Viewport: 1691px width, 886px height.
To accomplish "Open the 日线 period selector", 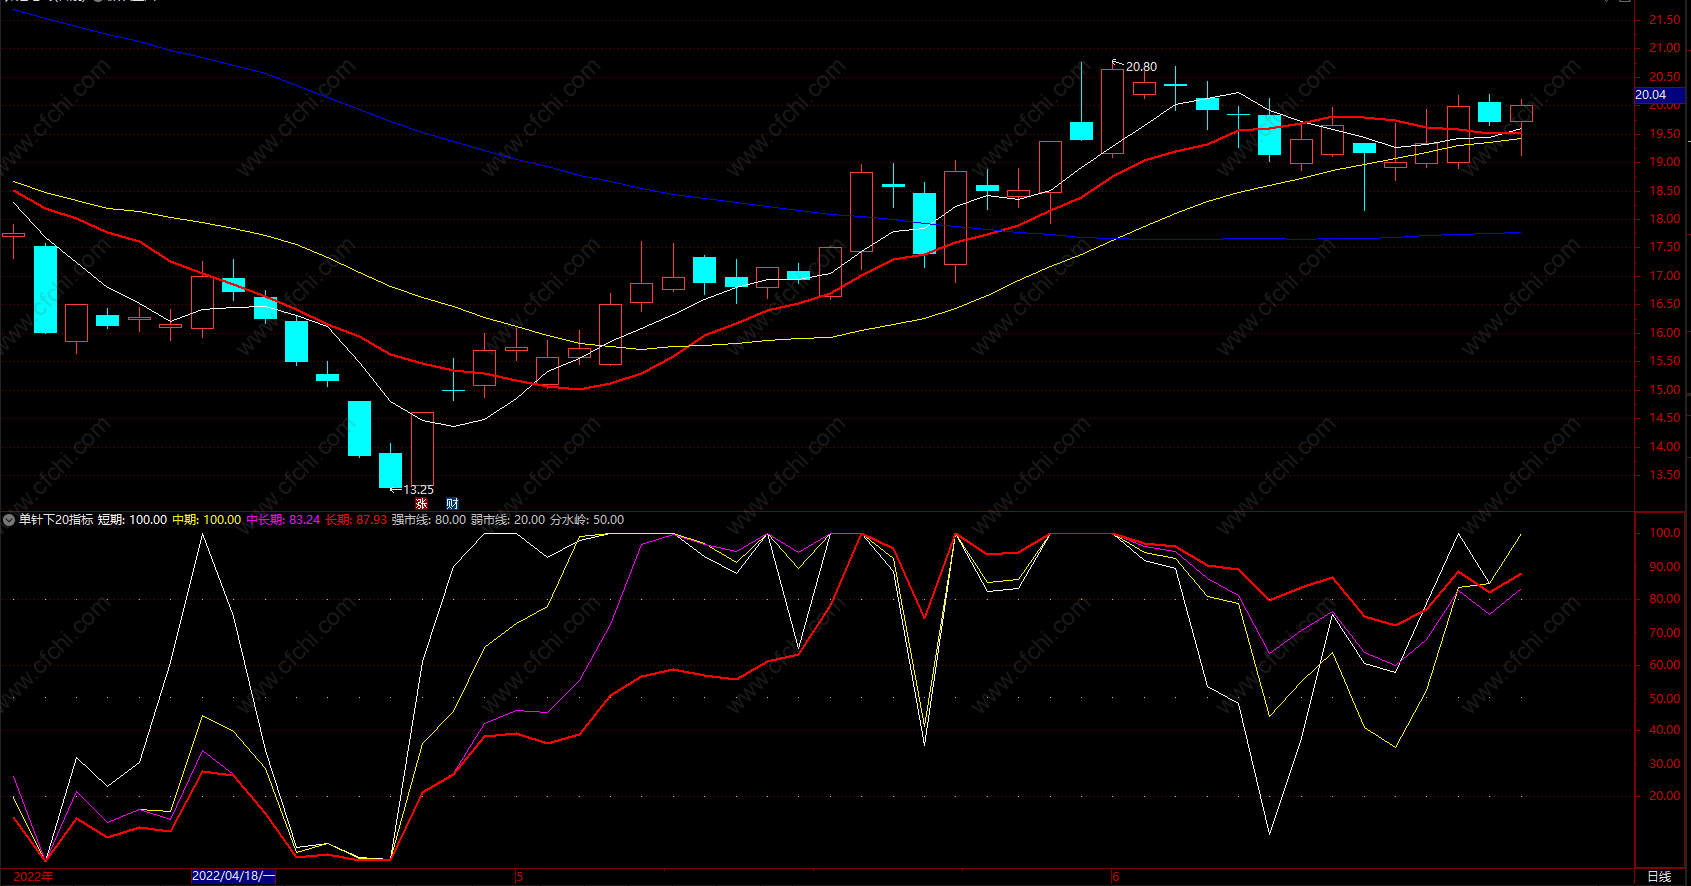I will click(1659, 877).
